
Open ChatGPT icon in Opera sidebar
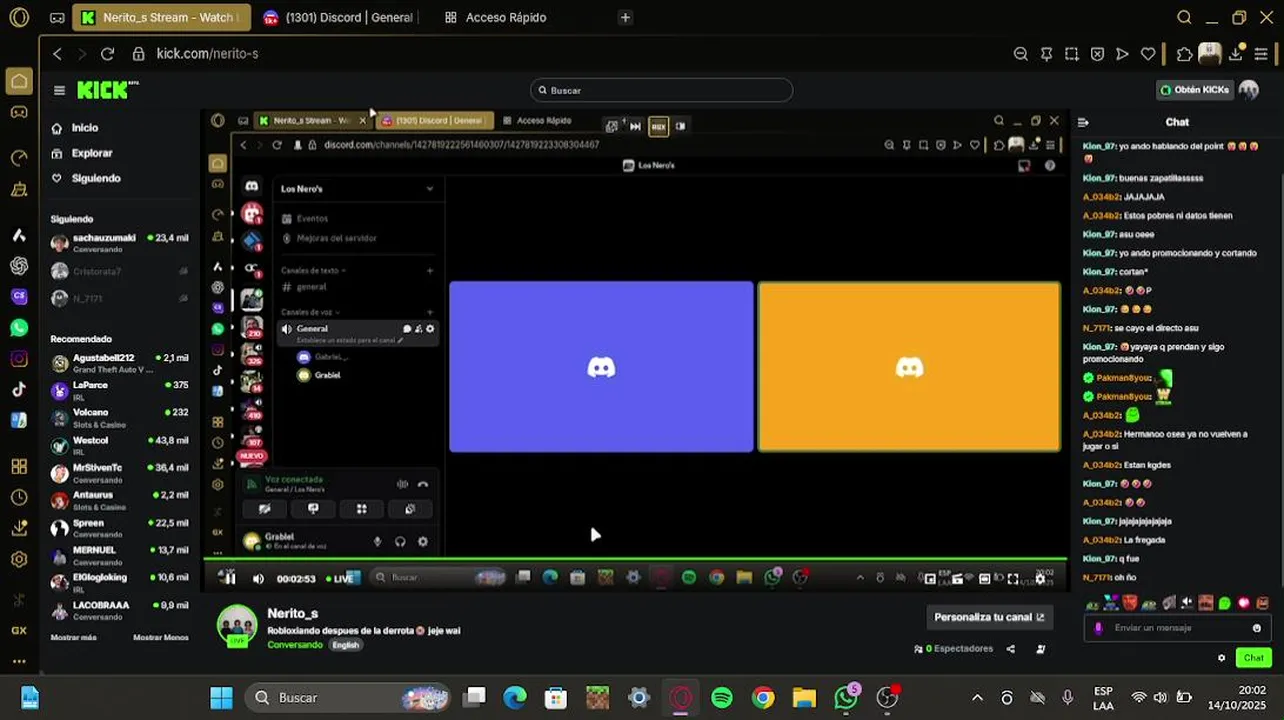coord(19,266)
